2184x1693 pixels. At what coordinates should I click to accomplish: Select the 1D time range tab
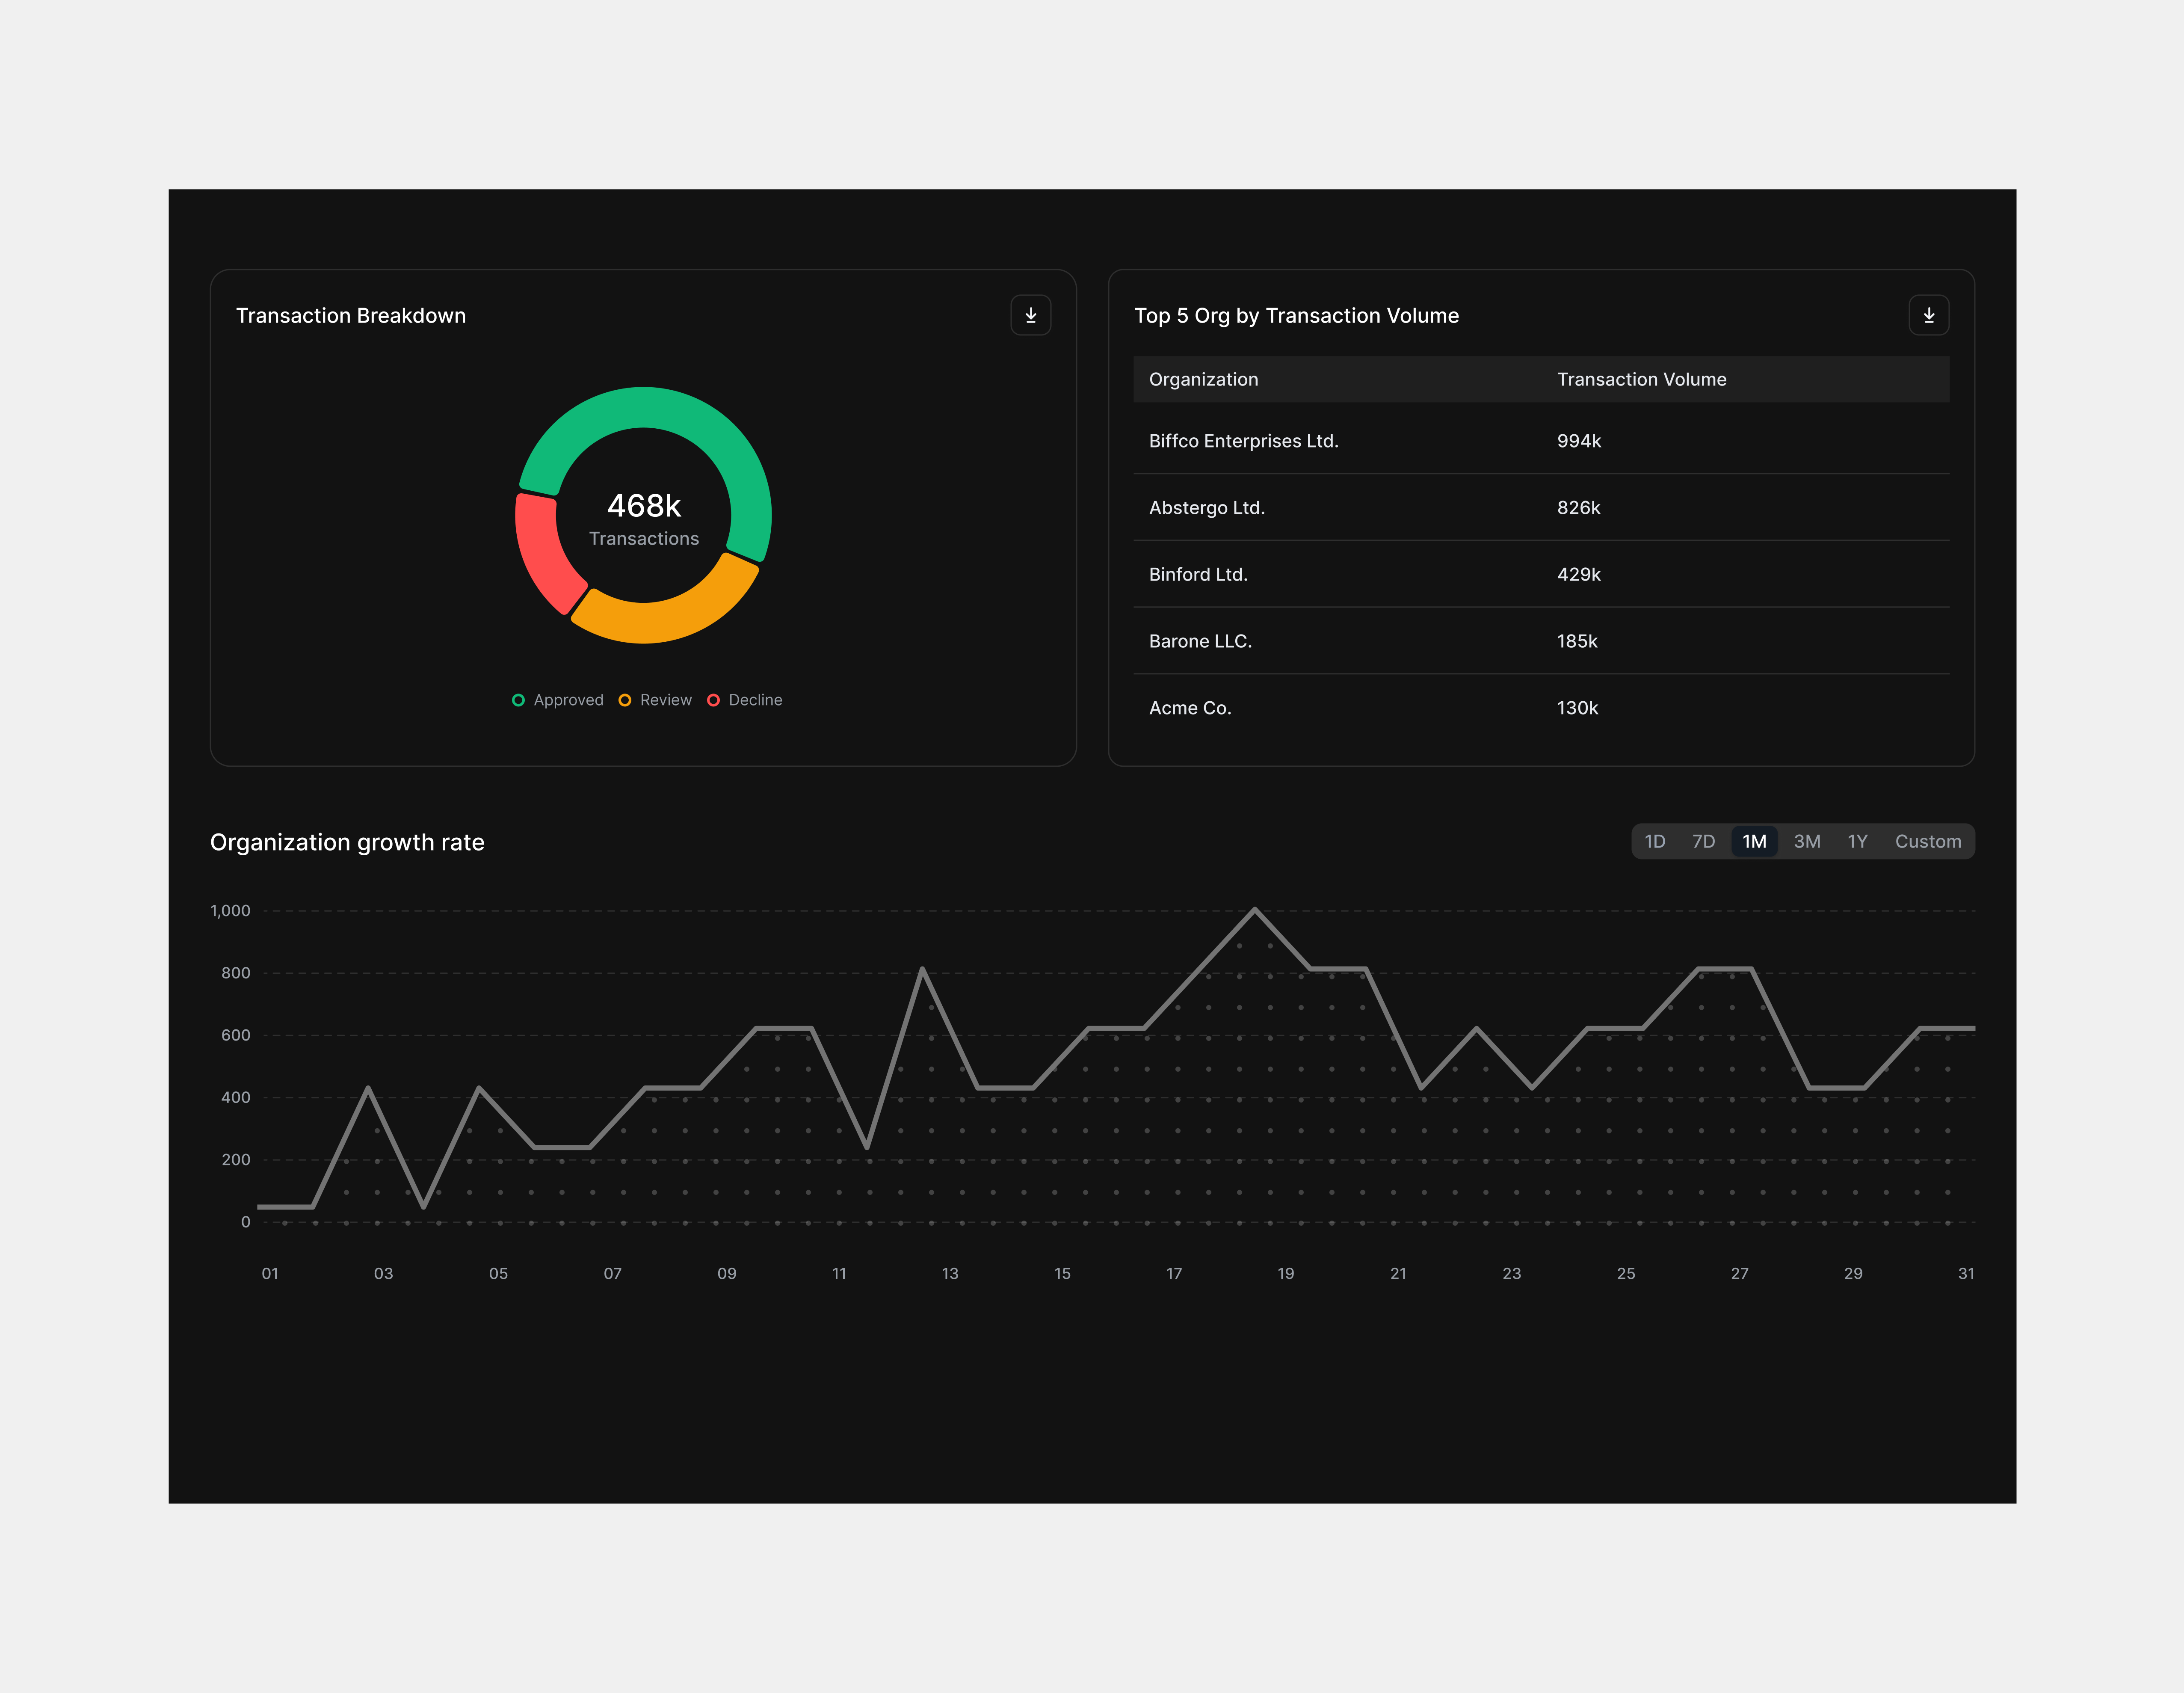coord(1655,841)
